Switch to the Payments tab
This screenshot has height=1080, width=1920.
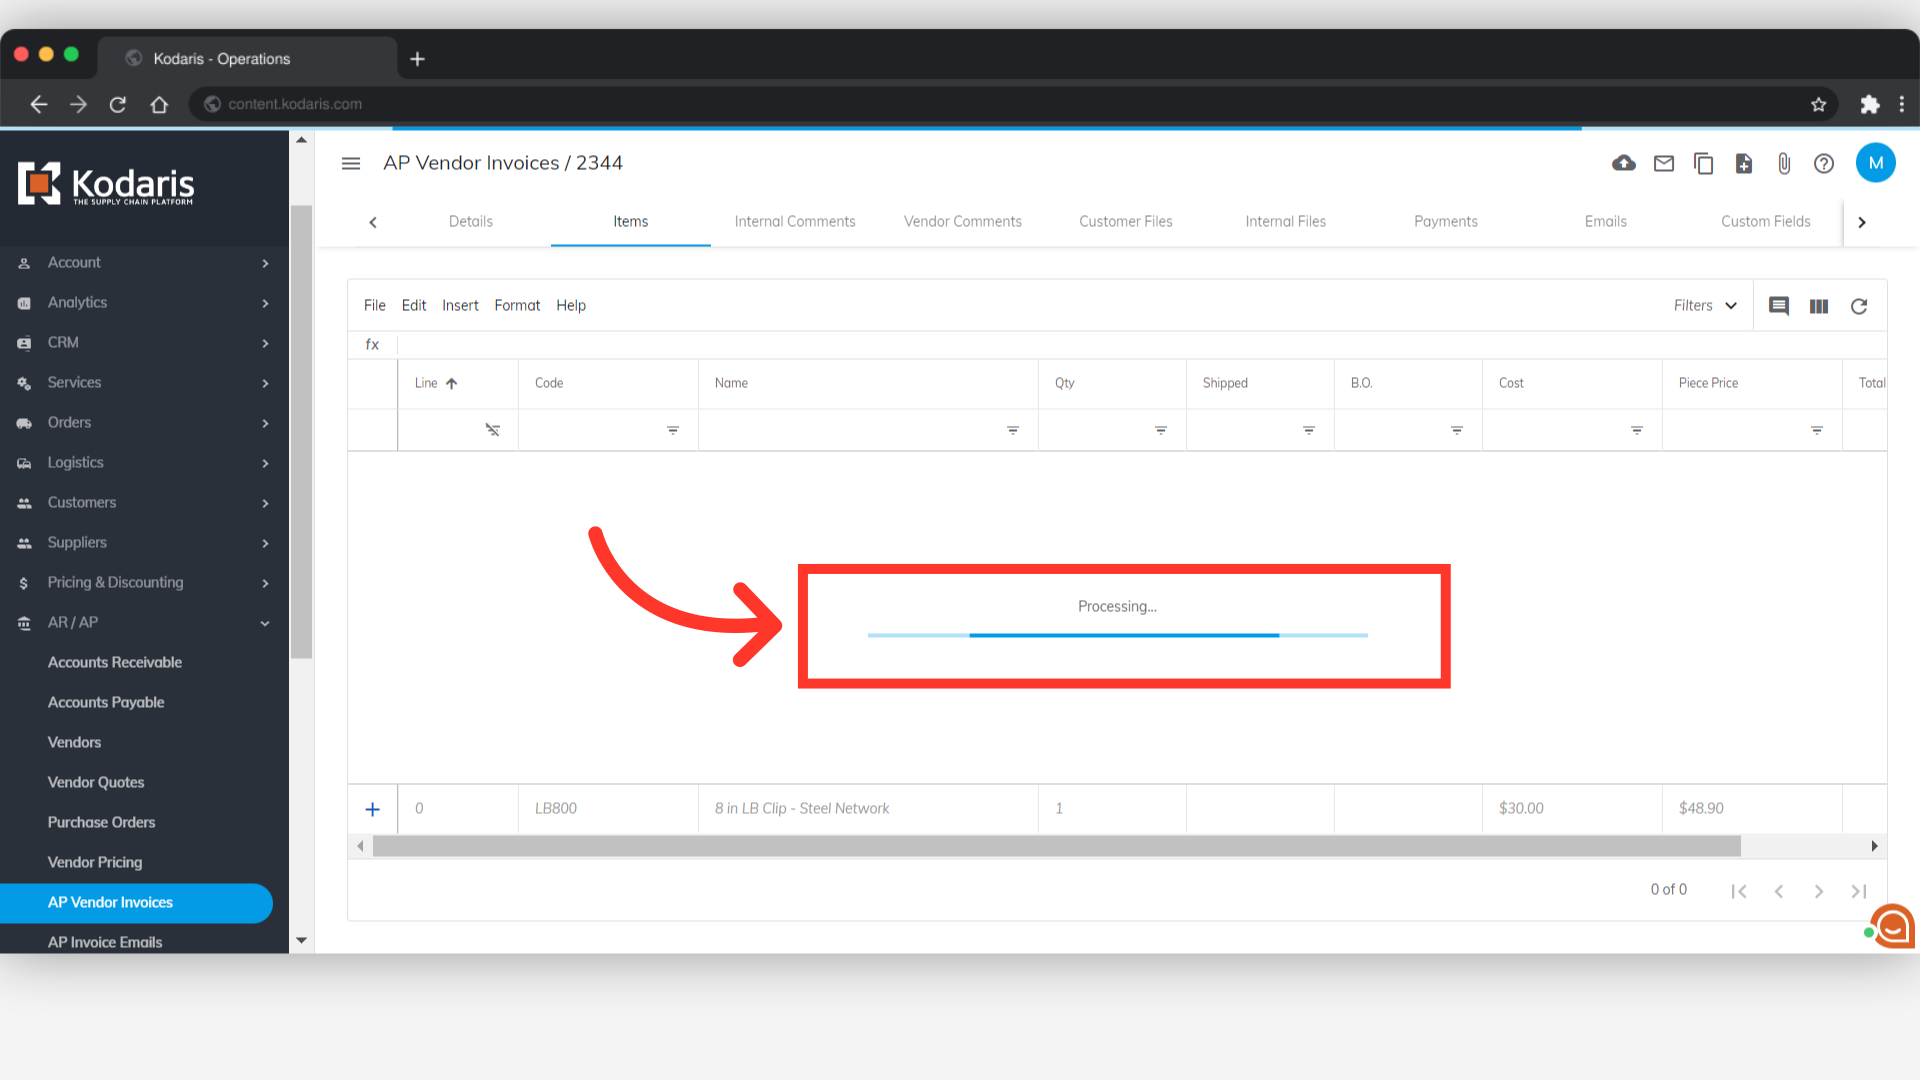pyautogui.click(x=1445, y=222)
